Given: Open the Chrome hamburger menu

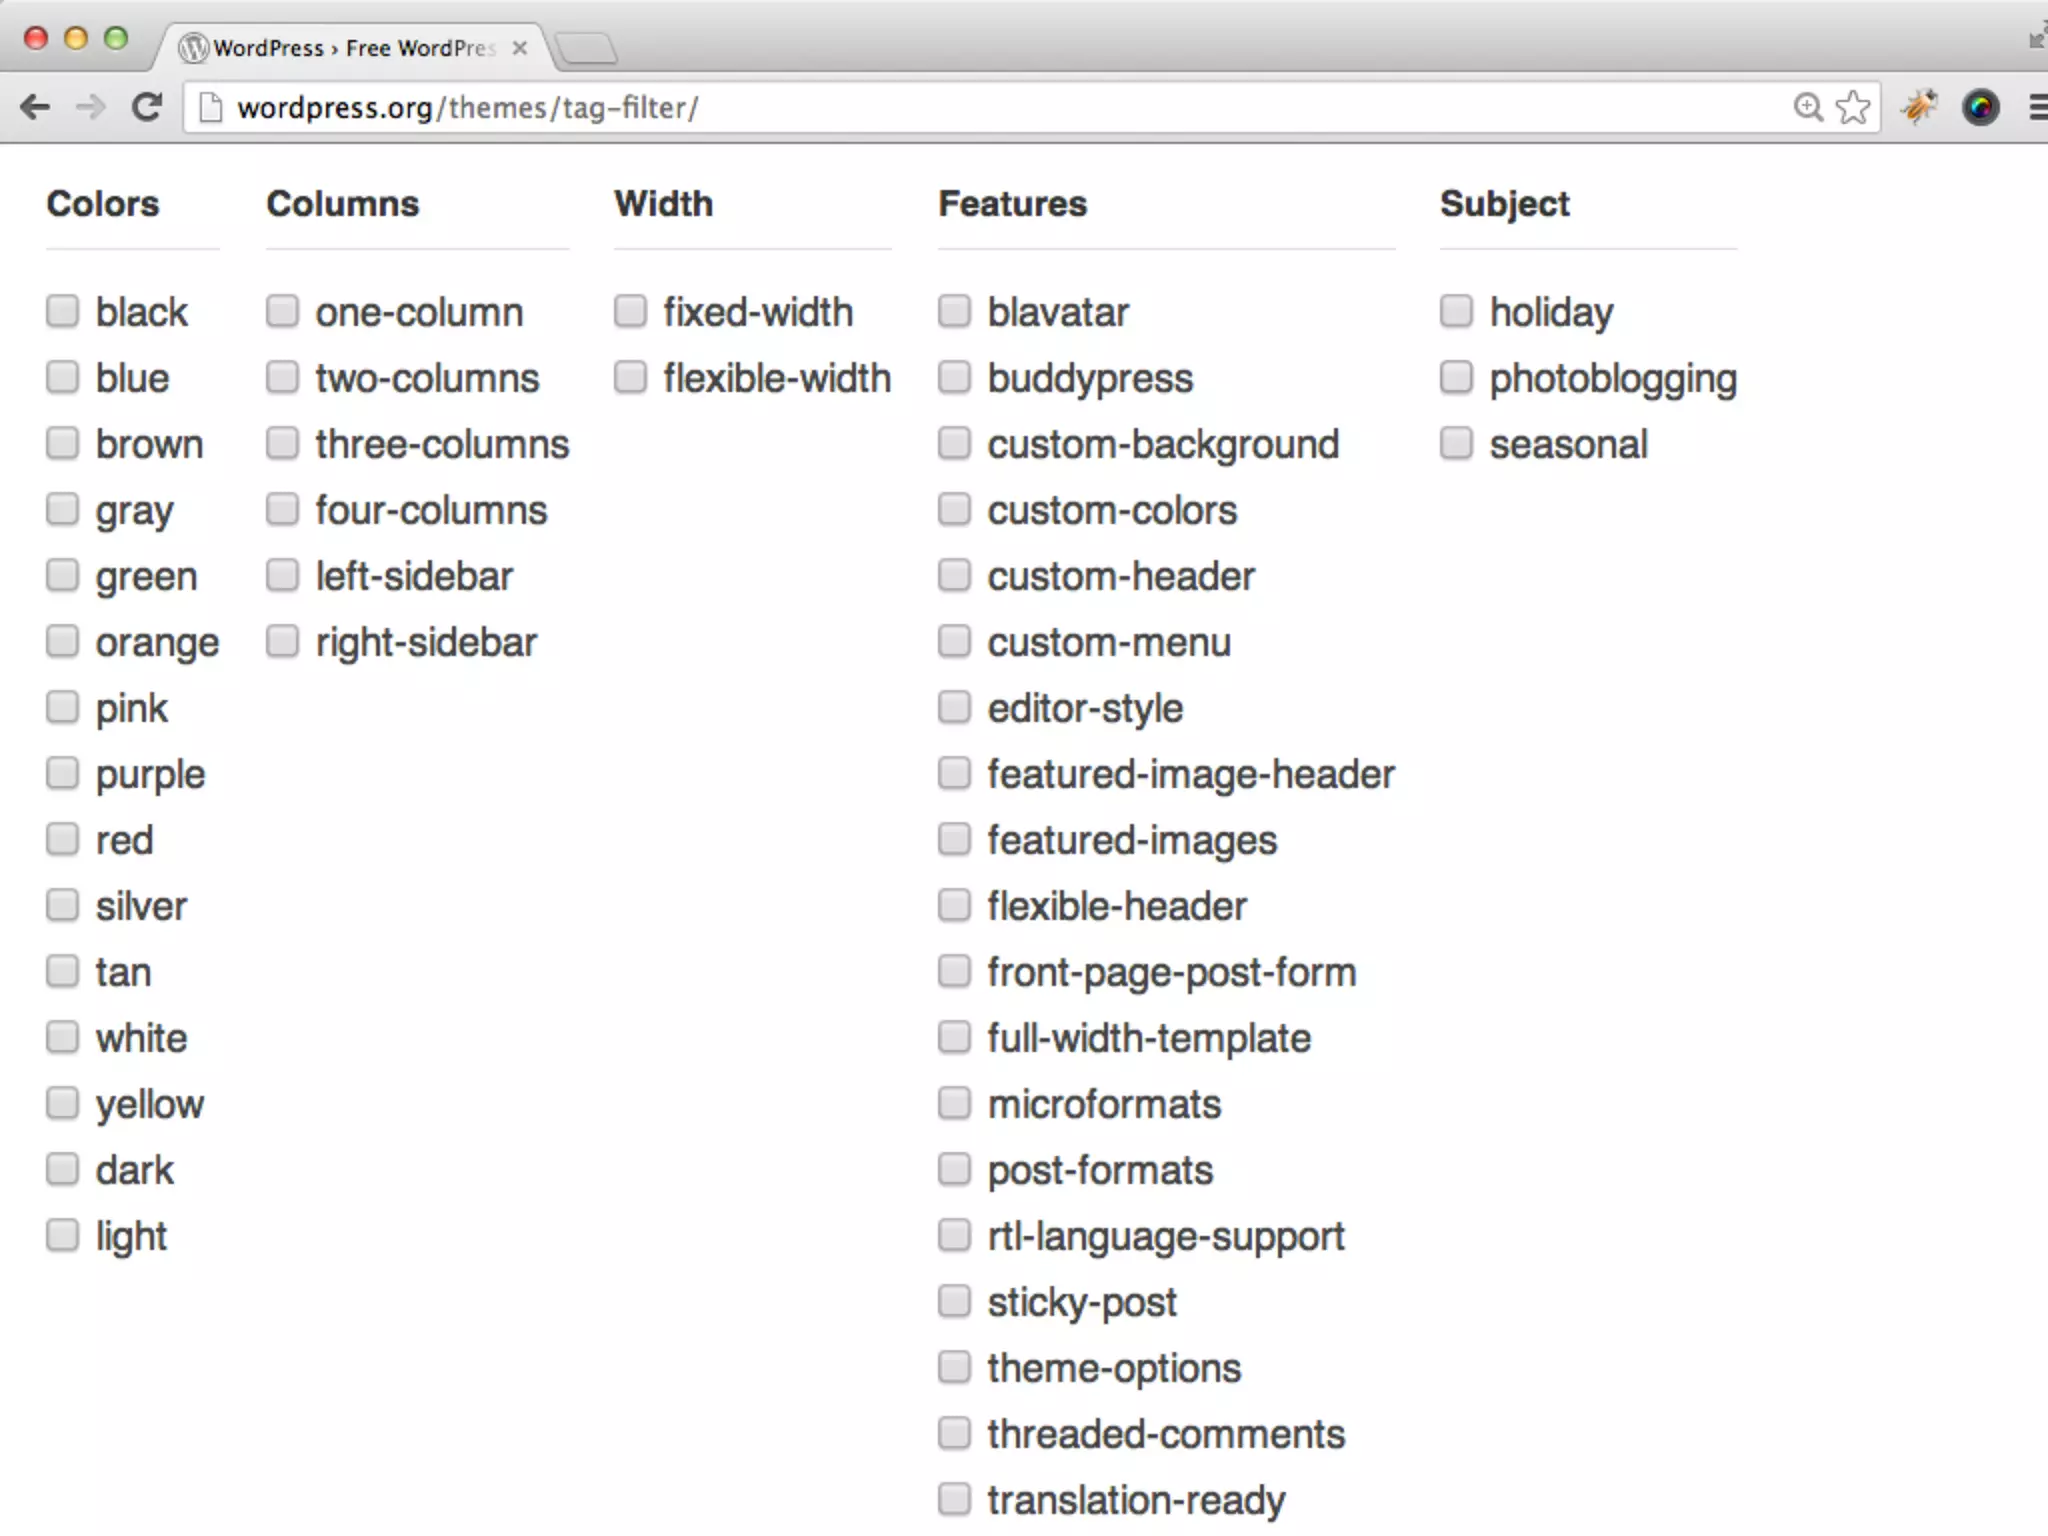Looking at the screenshot, I should click(x=2038, y=107).
